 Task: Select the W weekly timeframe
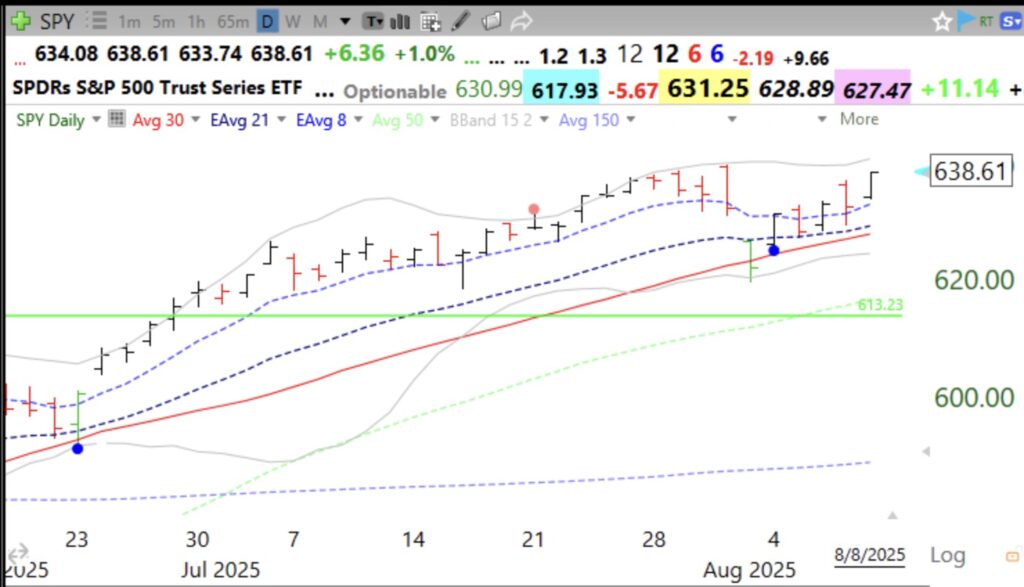[x=293, y=22]
